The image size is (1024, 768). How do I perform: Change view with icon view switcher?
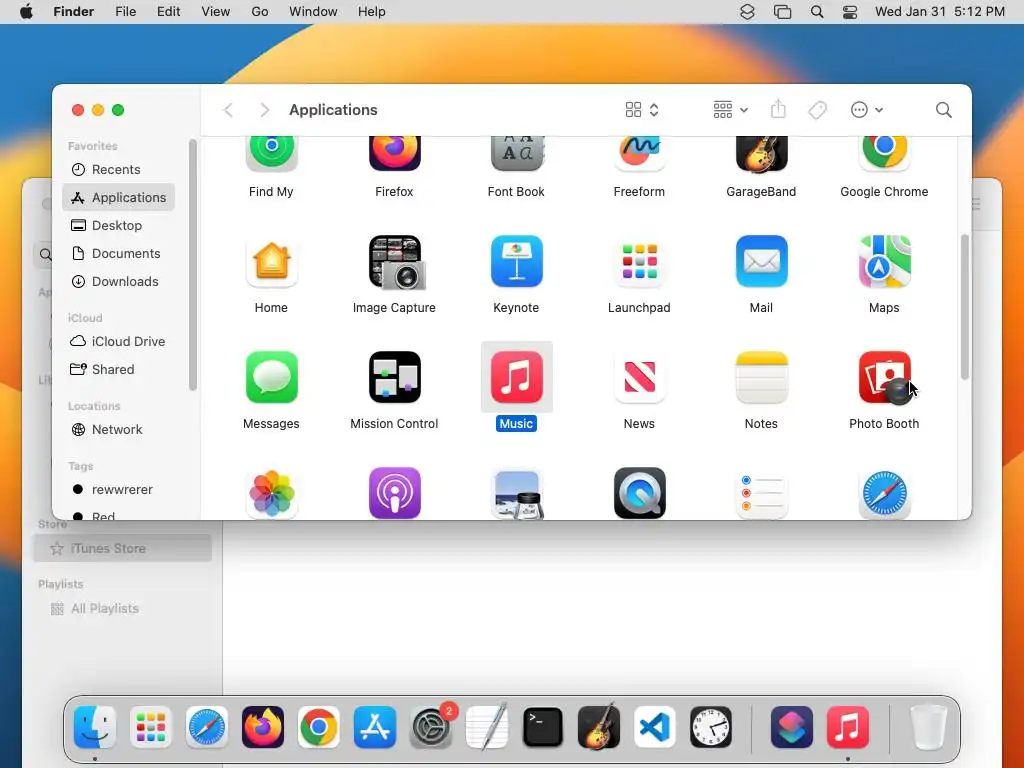pos(642,110)
